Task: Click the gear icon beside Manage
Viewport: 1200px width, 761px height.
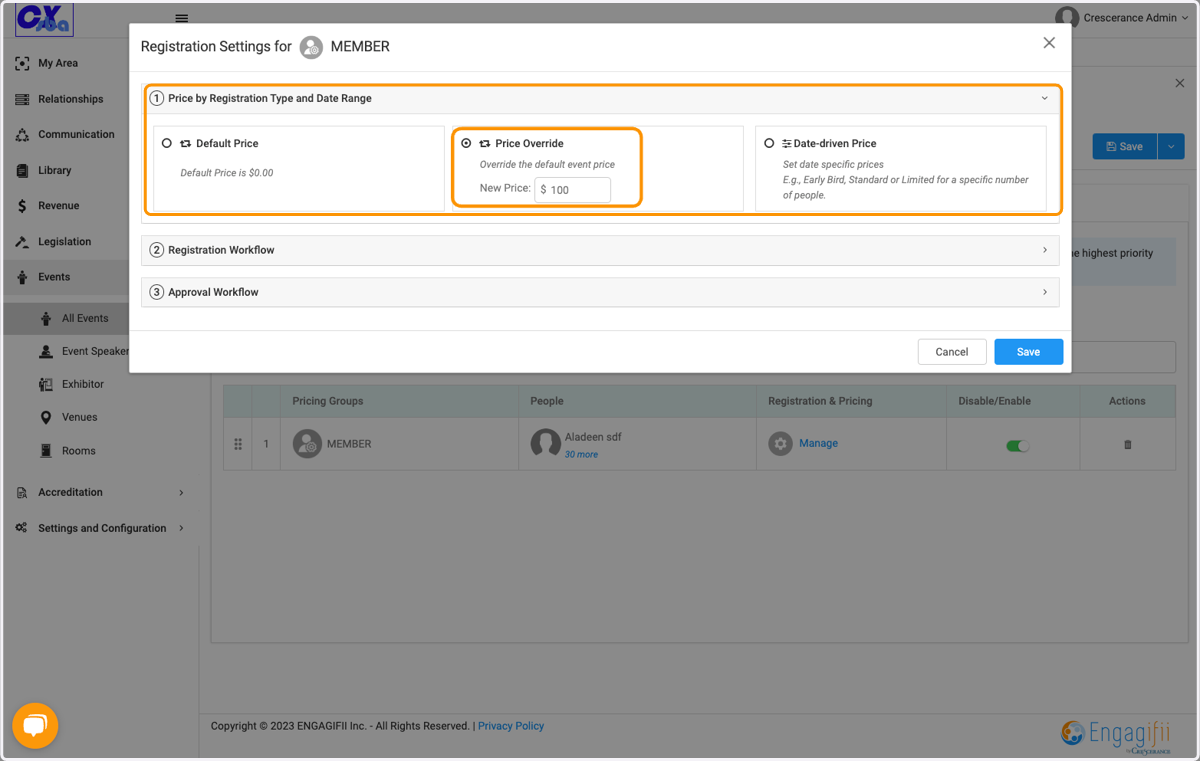Action: pos(780,443)
